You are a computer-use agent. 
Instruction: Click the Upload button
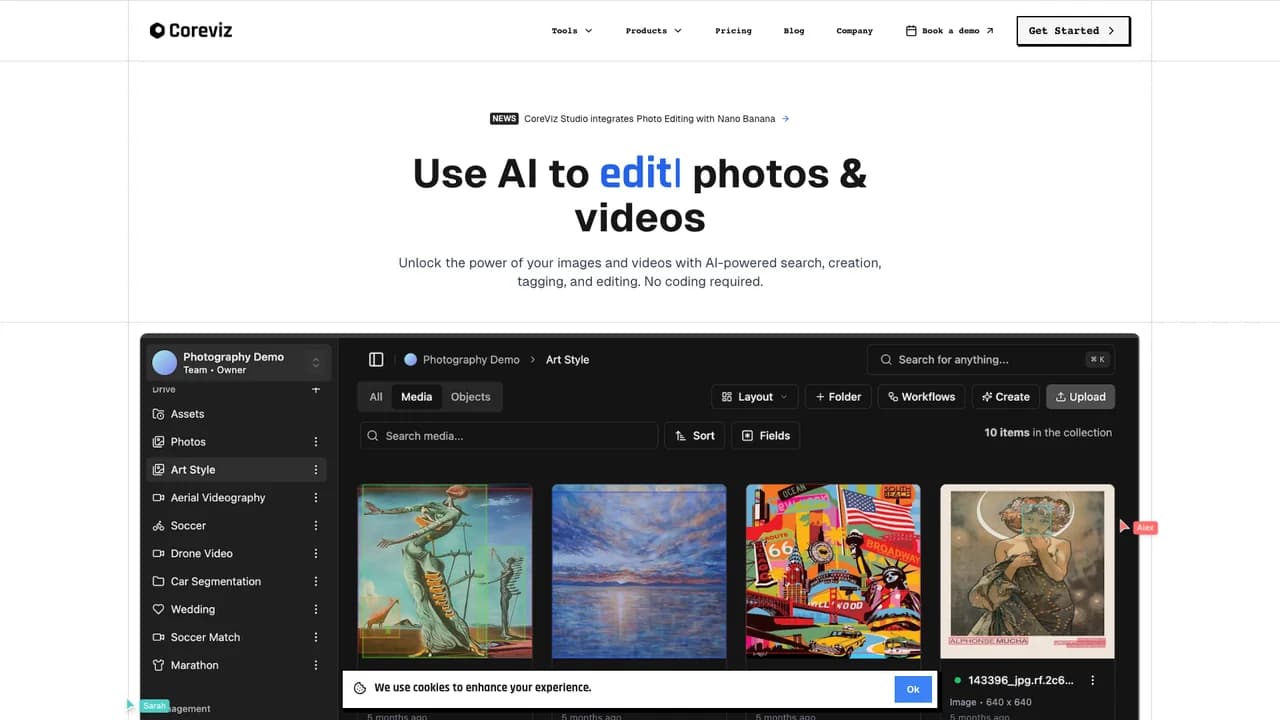(x=1080, y=397)
